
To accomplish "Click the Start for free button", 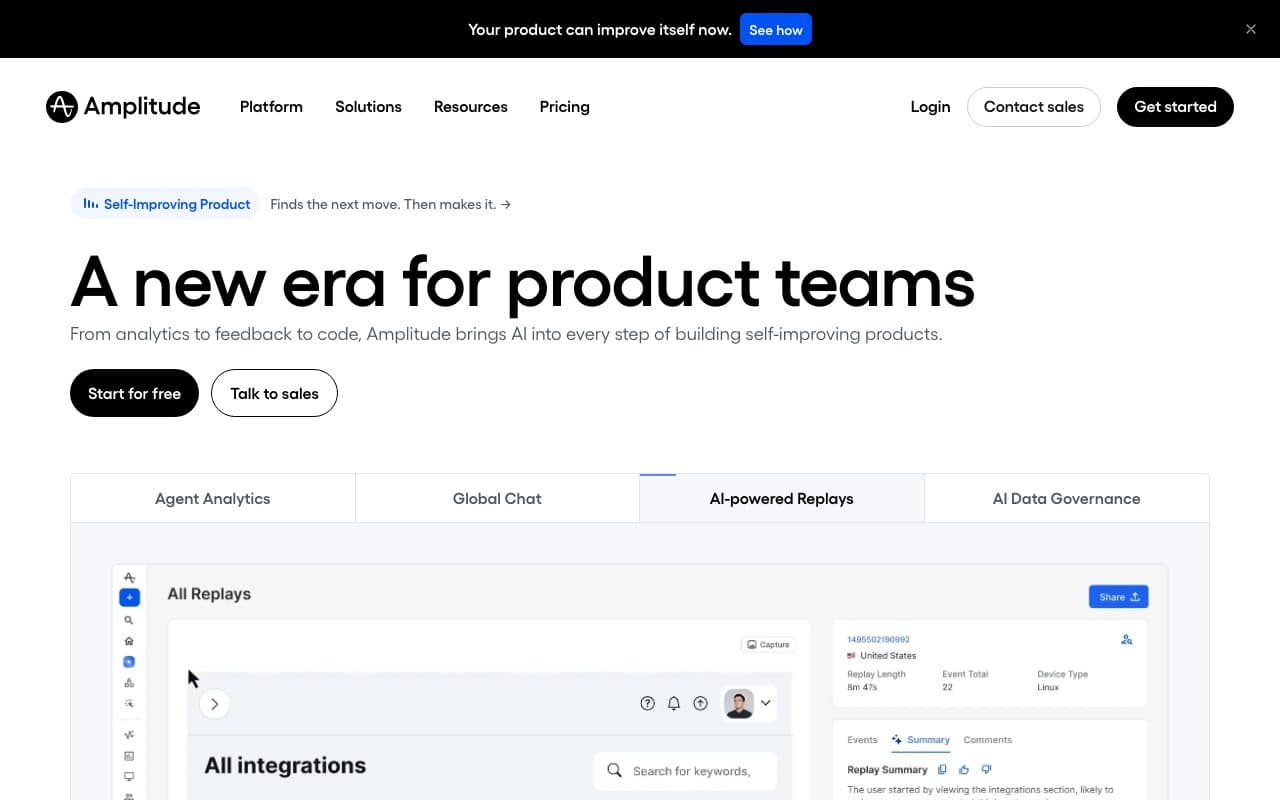I will point(134,393).
